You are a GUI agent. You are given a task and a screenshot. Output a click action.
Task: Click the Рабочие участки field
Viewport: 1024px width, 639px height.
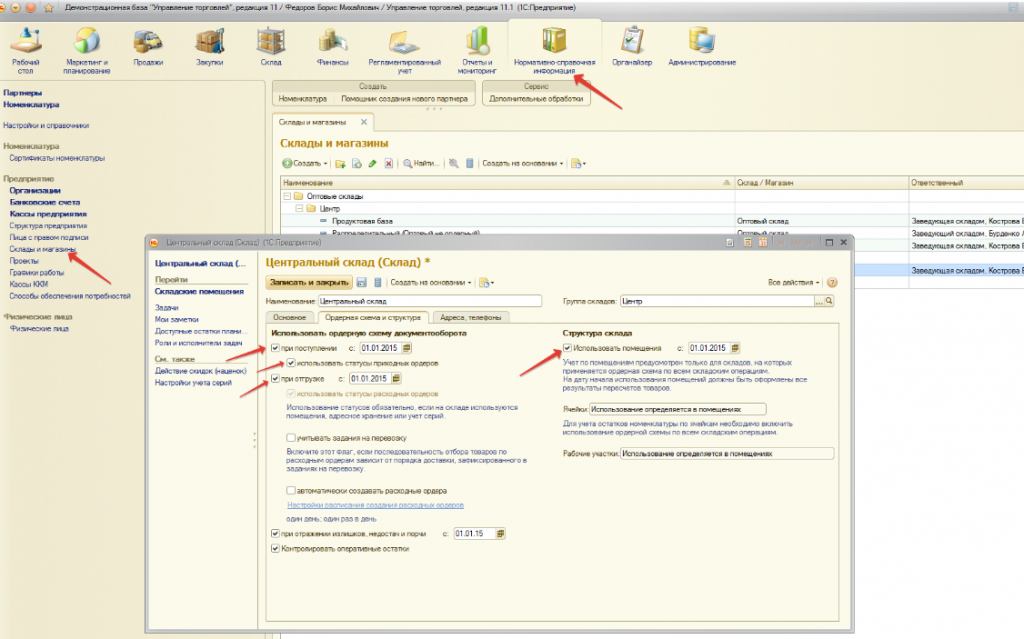click(727, 453)
